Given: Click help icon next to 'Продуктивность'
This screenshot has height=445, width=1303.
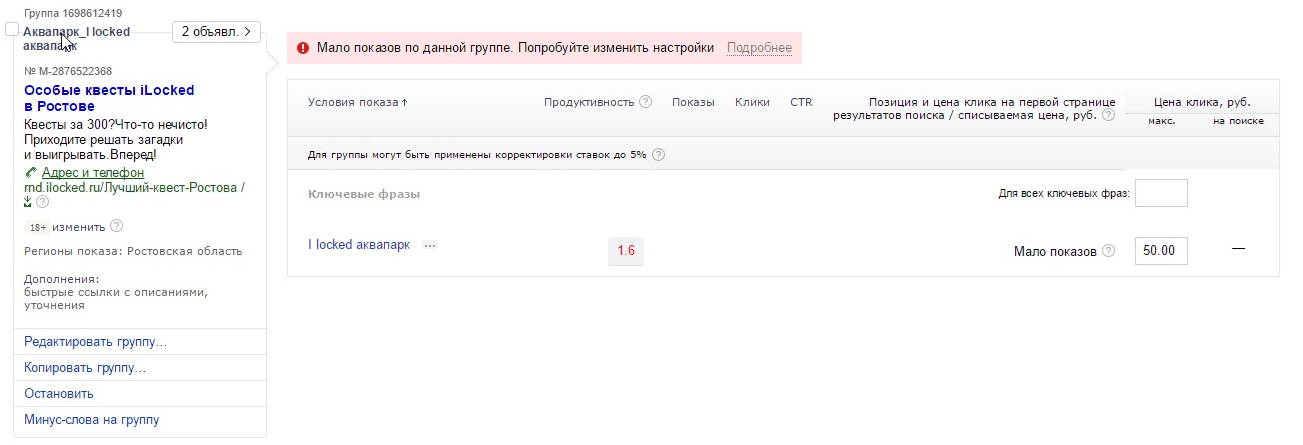Looking at the screenshot, I should tap(645, 101).
